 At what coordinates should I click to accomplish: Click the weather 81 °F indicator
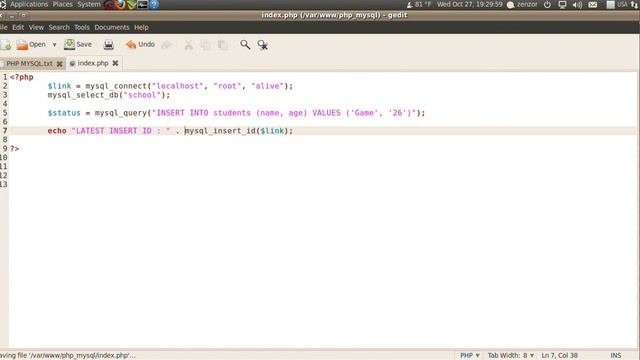(419, 4)
